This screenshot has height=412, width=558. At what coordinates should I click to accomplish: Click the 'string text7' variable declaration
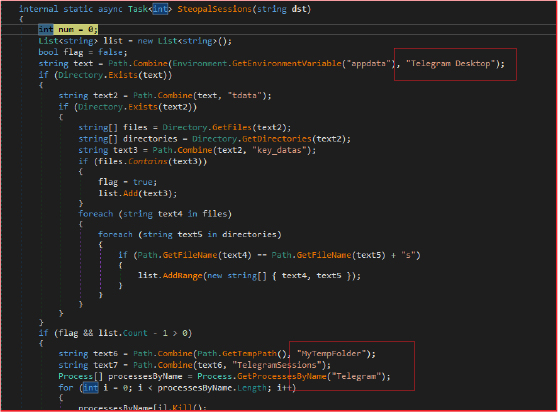tap(88, 365)
